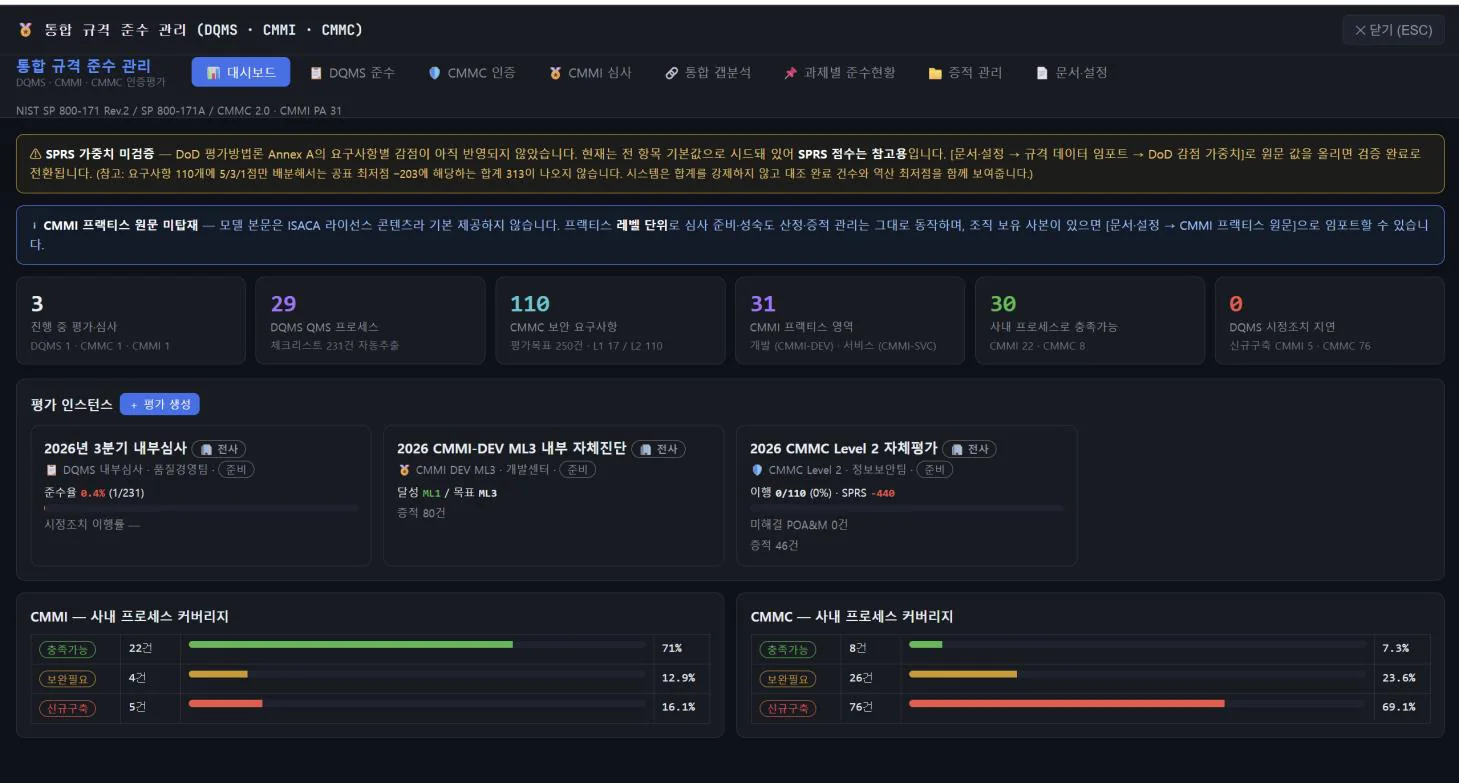1459x783 pixels.
Task: Open the 2026년 3분기 내부심사 card title
Action: (115, 448)
